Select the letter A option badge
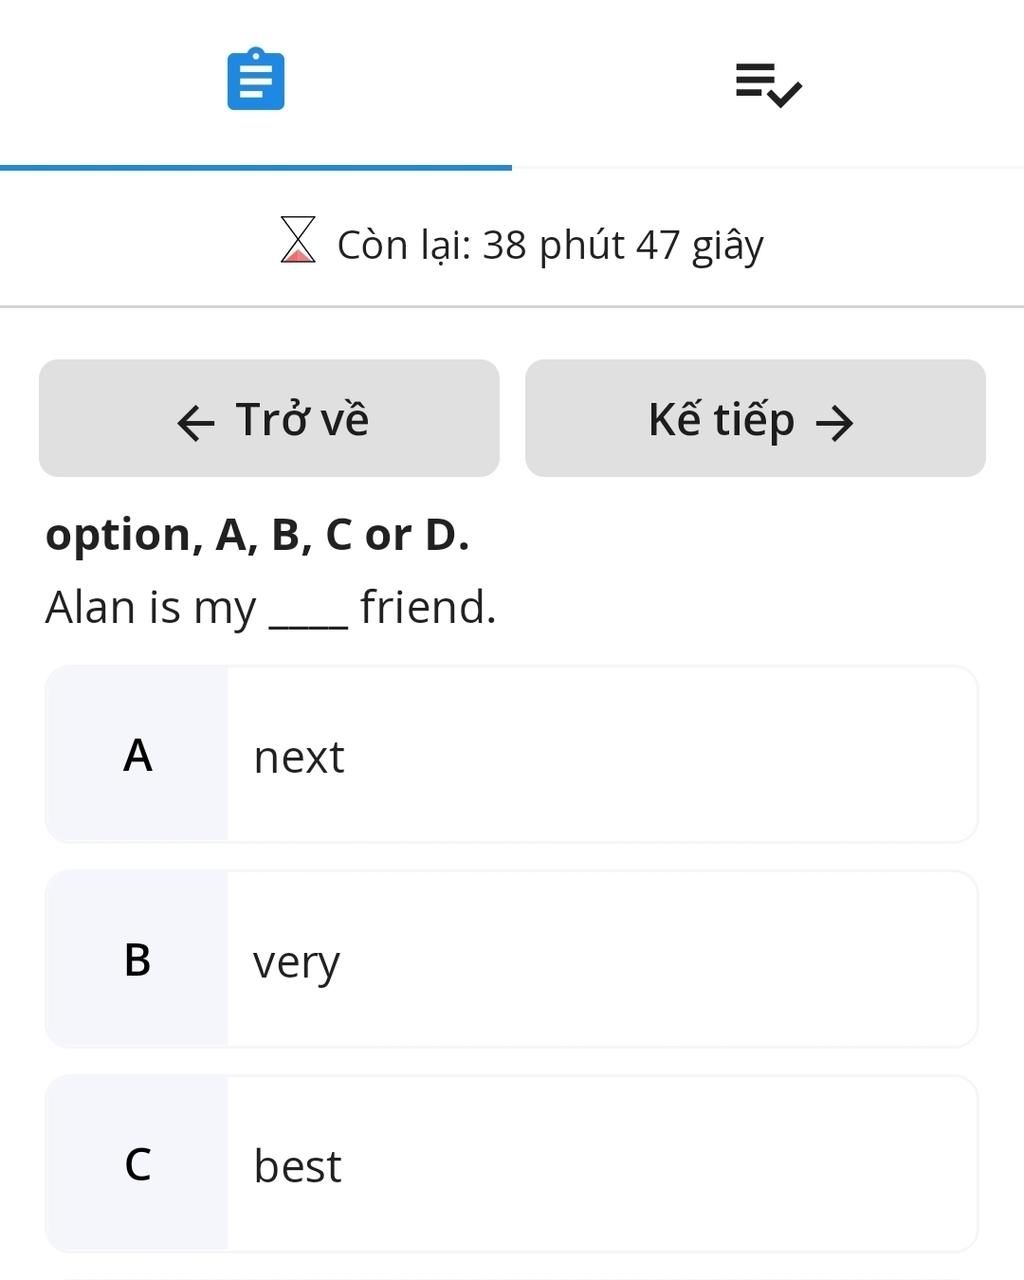This screenshot has width=1024, height=1280. 137,755
